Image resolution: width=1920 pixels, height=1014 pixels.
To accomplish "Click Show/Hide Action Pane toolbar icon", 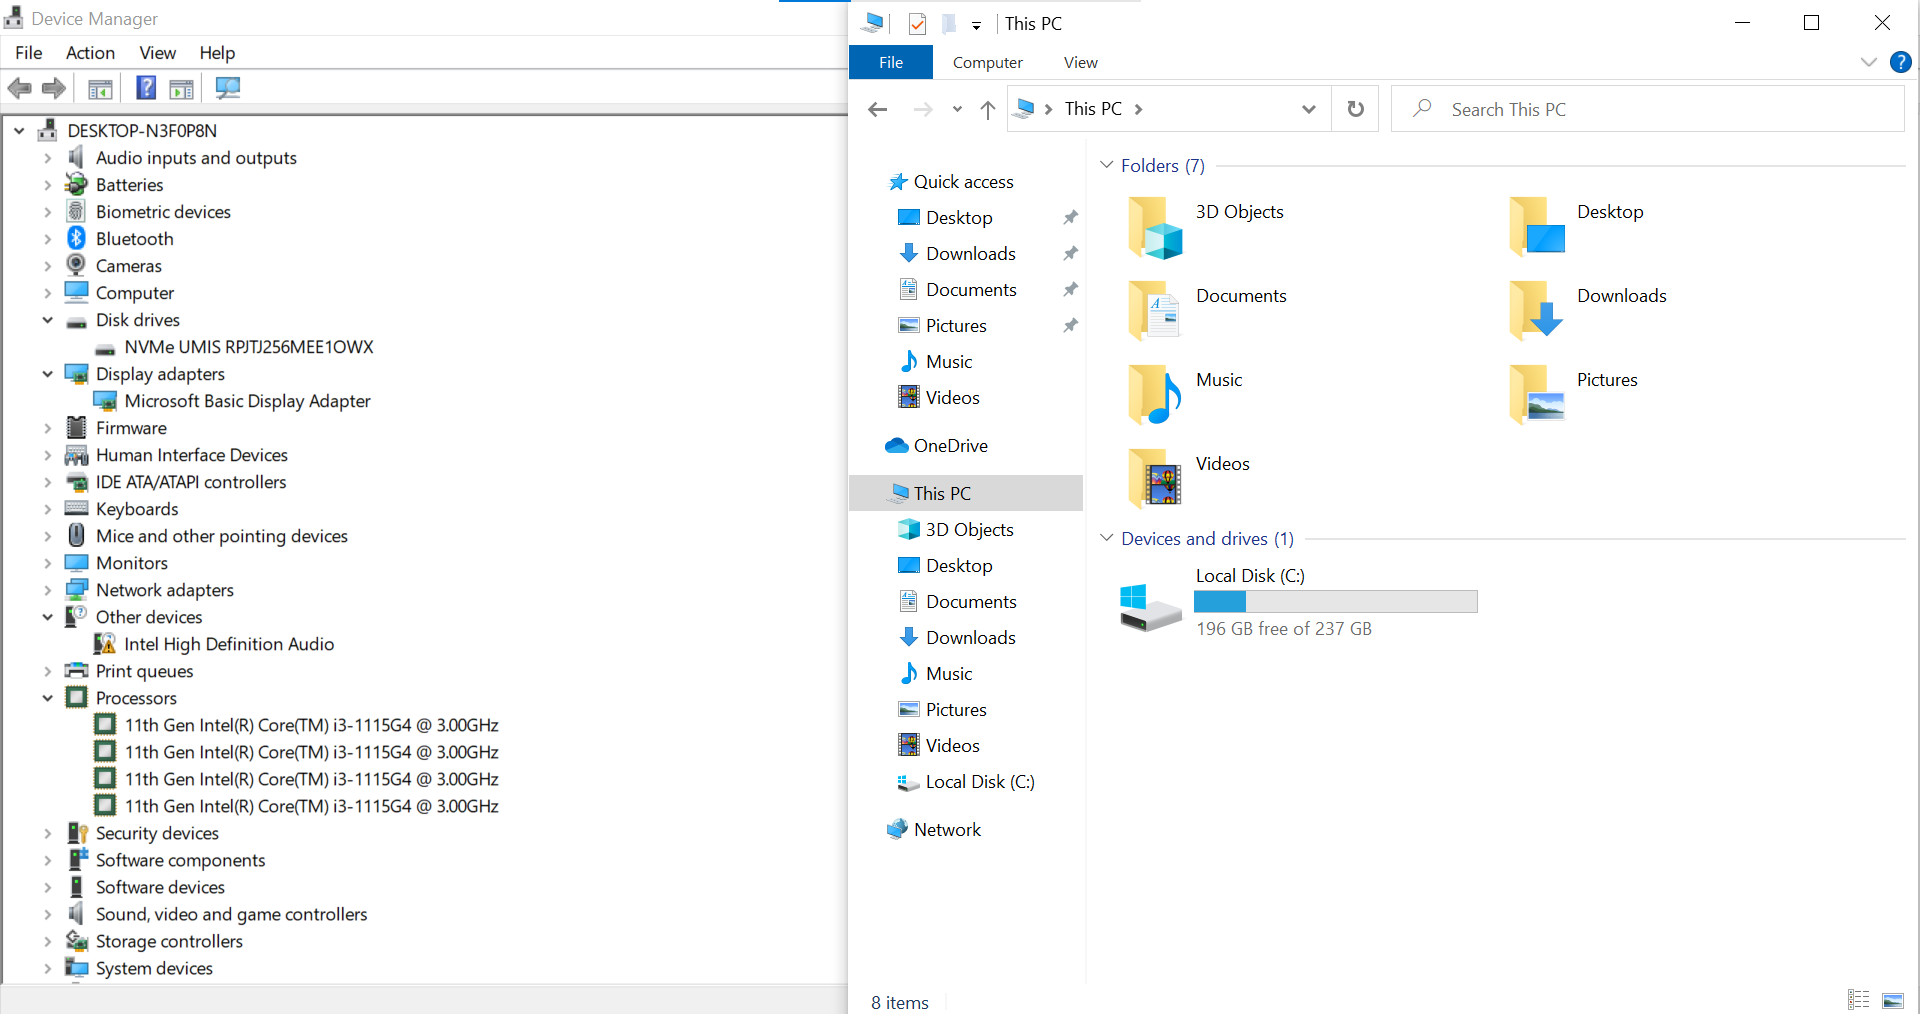I will pyautogui.click(x=181, y=88).
